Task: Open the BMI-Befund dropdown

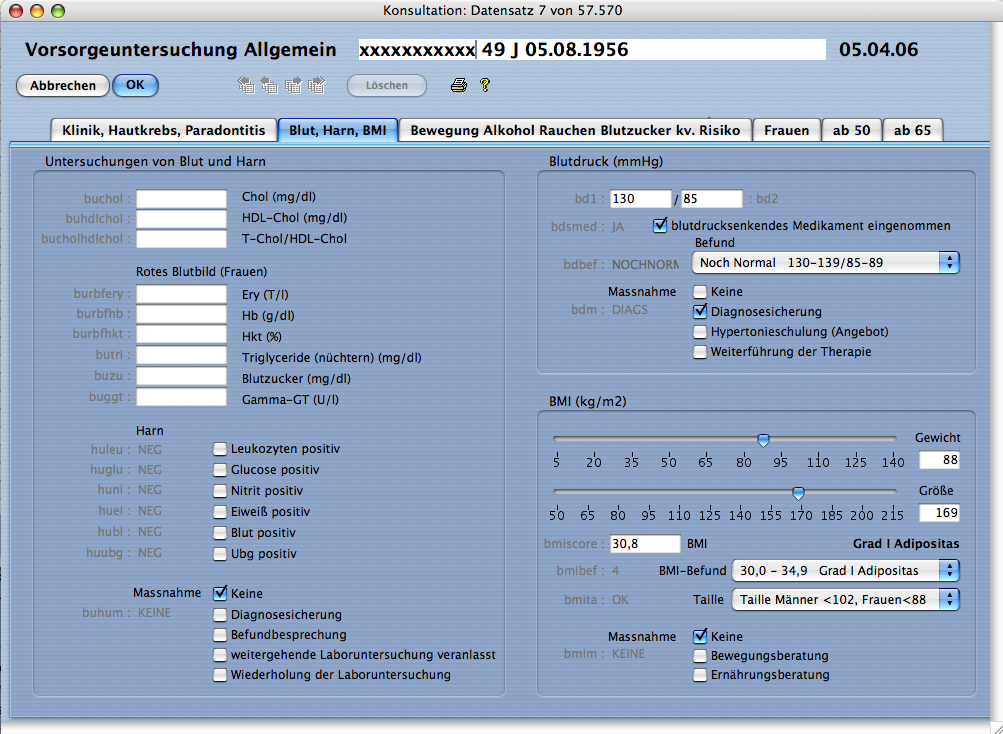Action: coord(845,570)
